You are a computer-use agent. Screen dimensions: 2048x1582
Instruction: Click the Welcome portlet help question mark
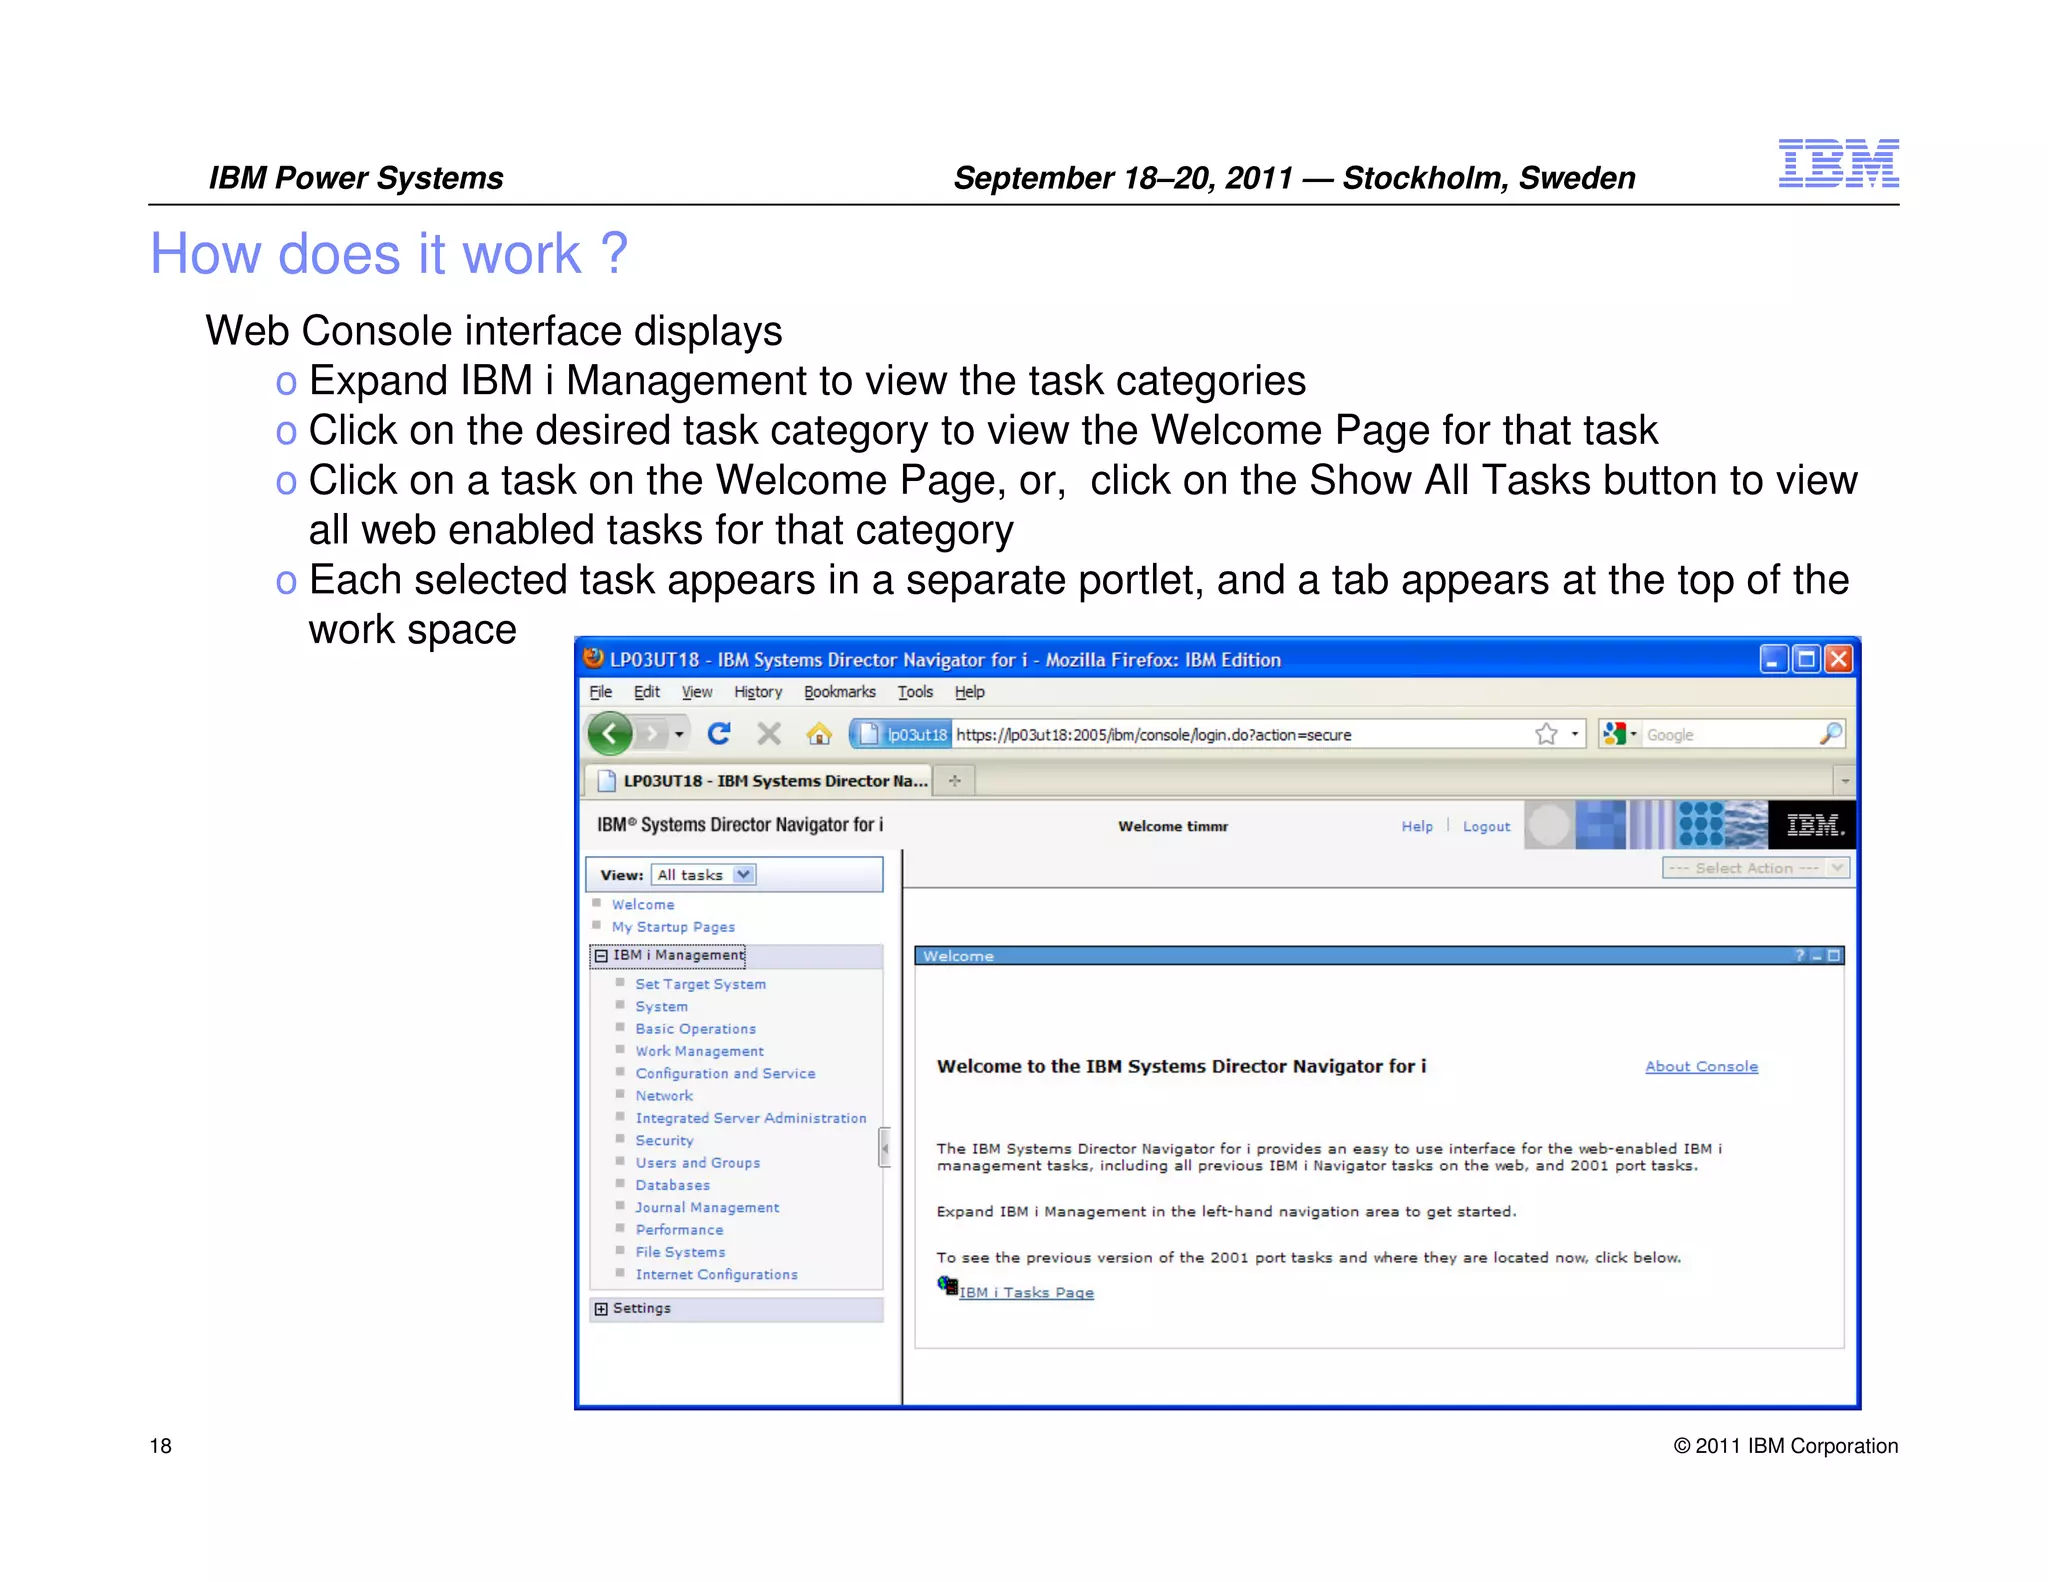point(1800,956)
